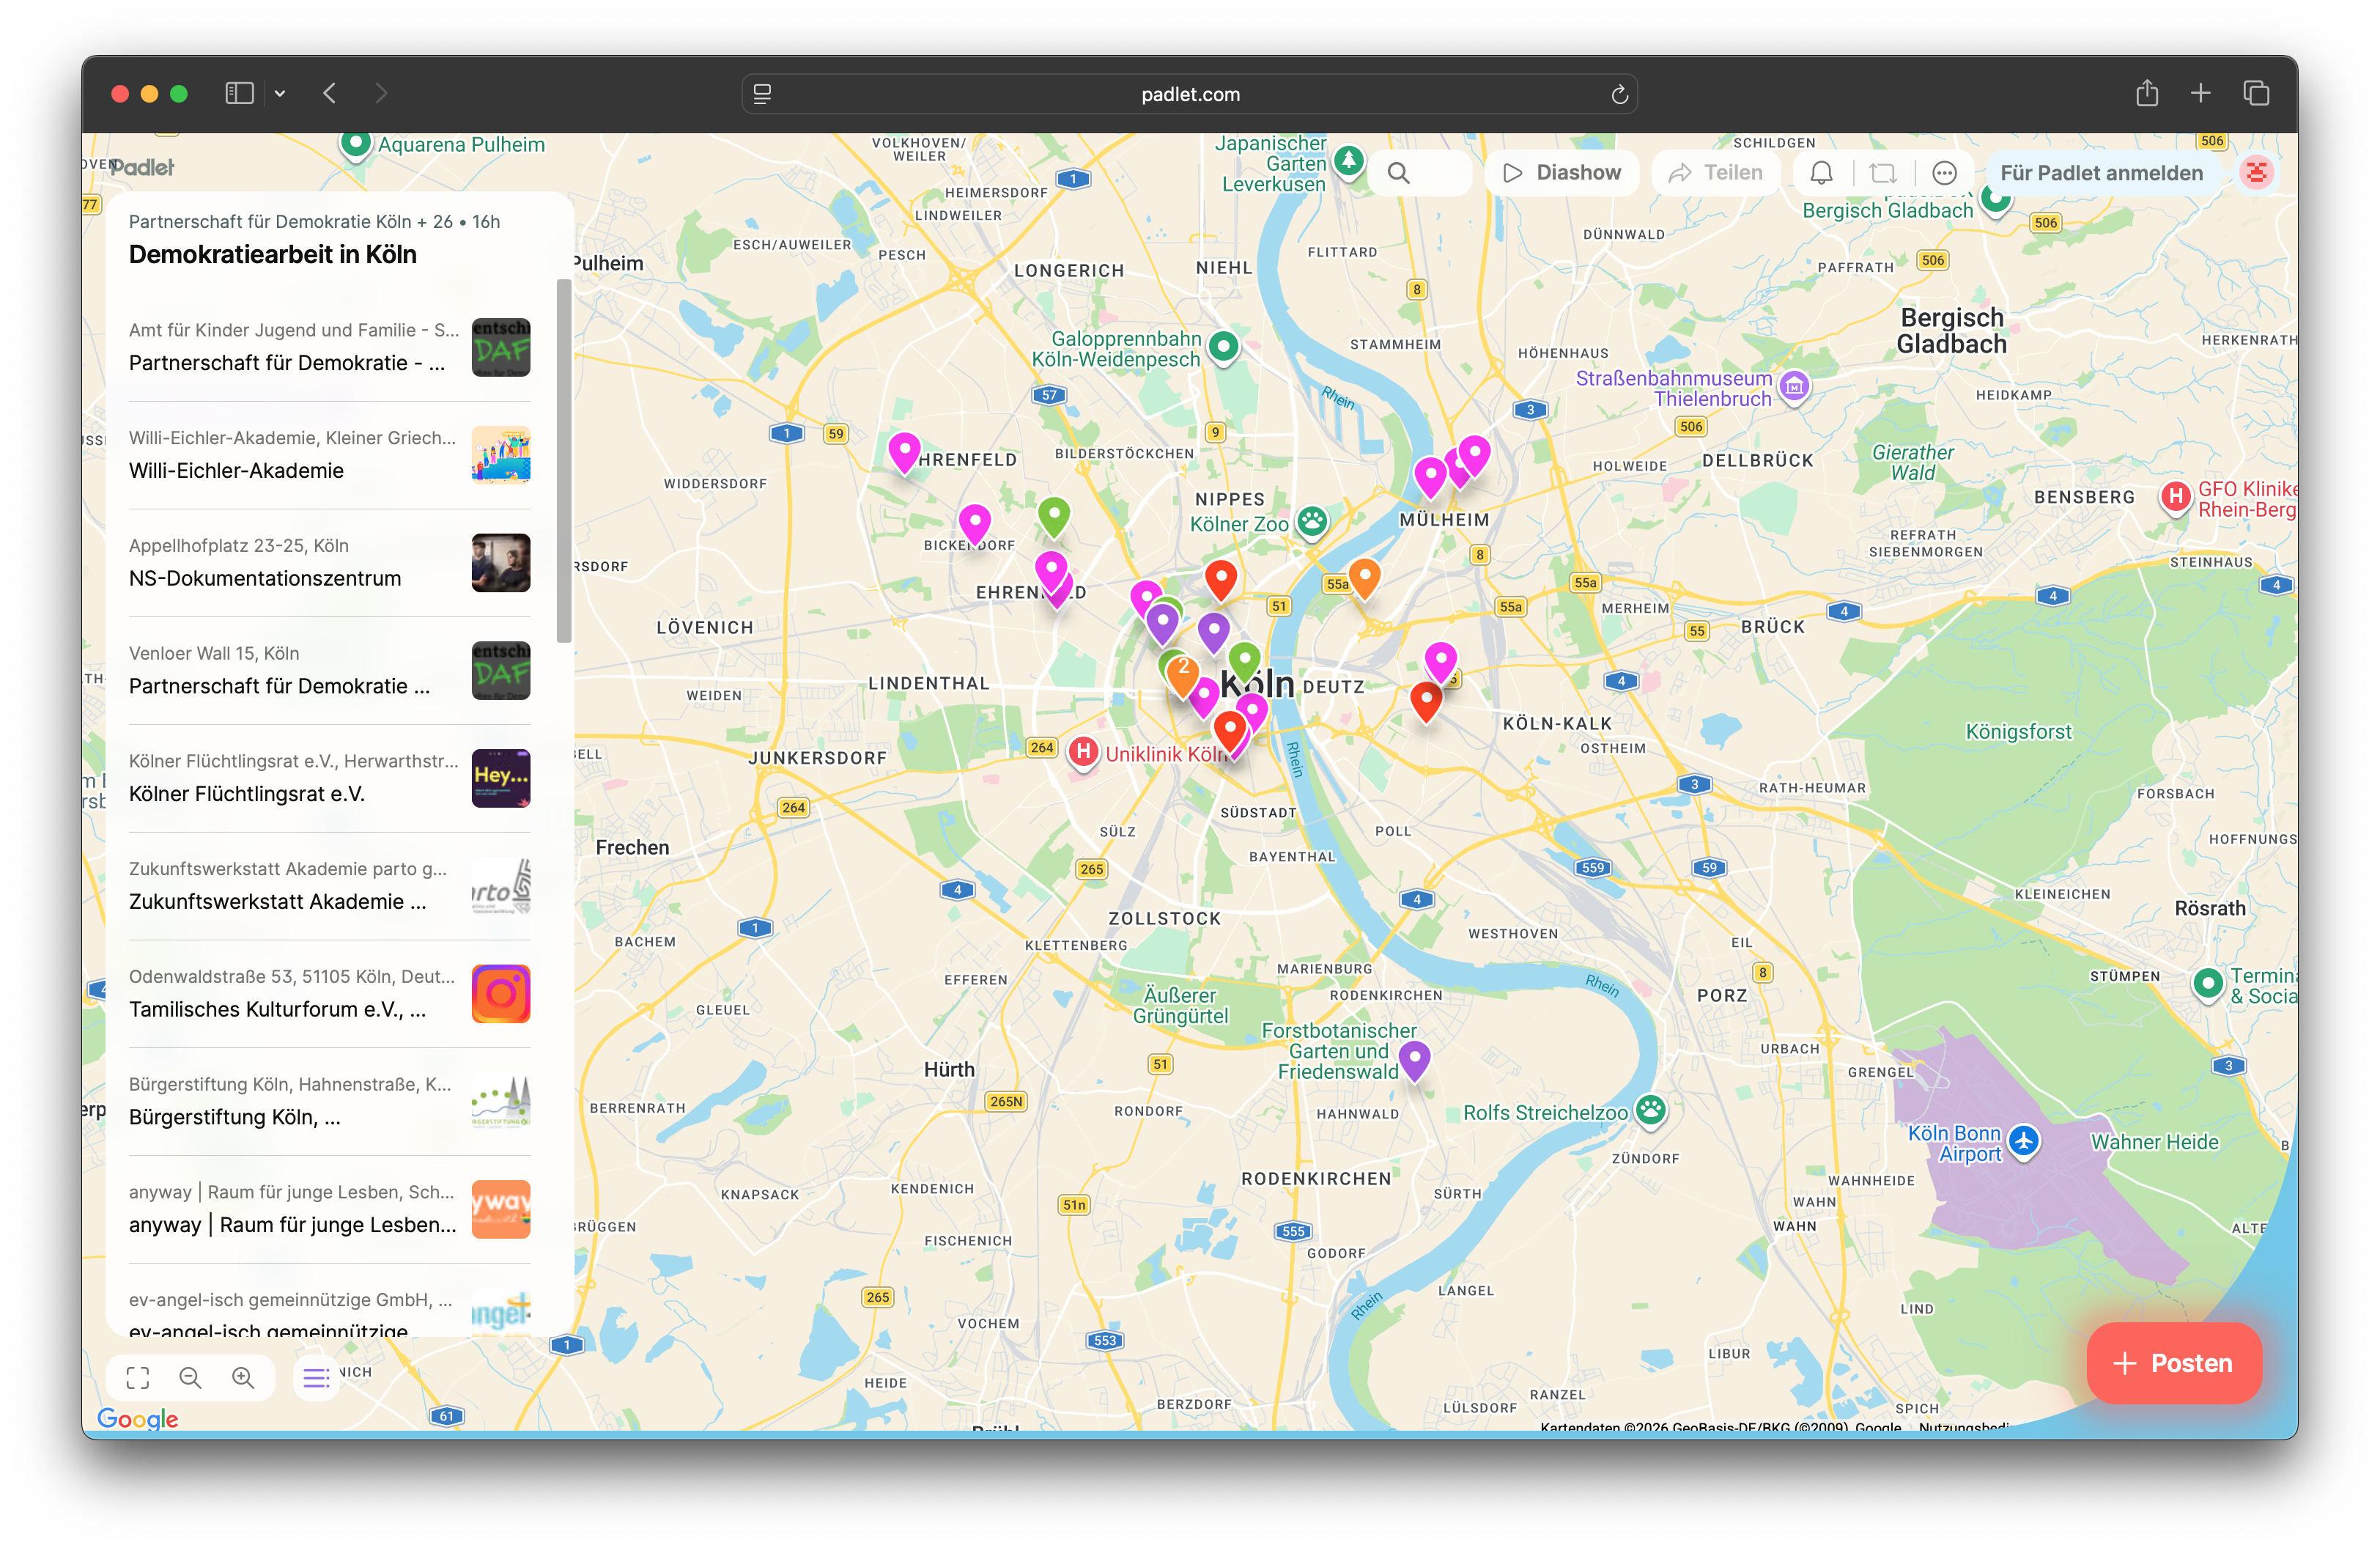Open Kölner Flüchtlingsrat e.V. post
Viewport: 2380px width, 1548px height.
[x=329, y=778]
